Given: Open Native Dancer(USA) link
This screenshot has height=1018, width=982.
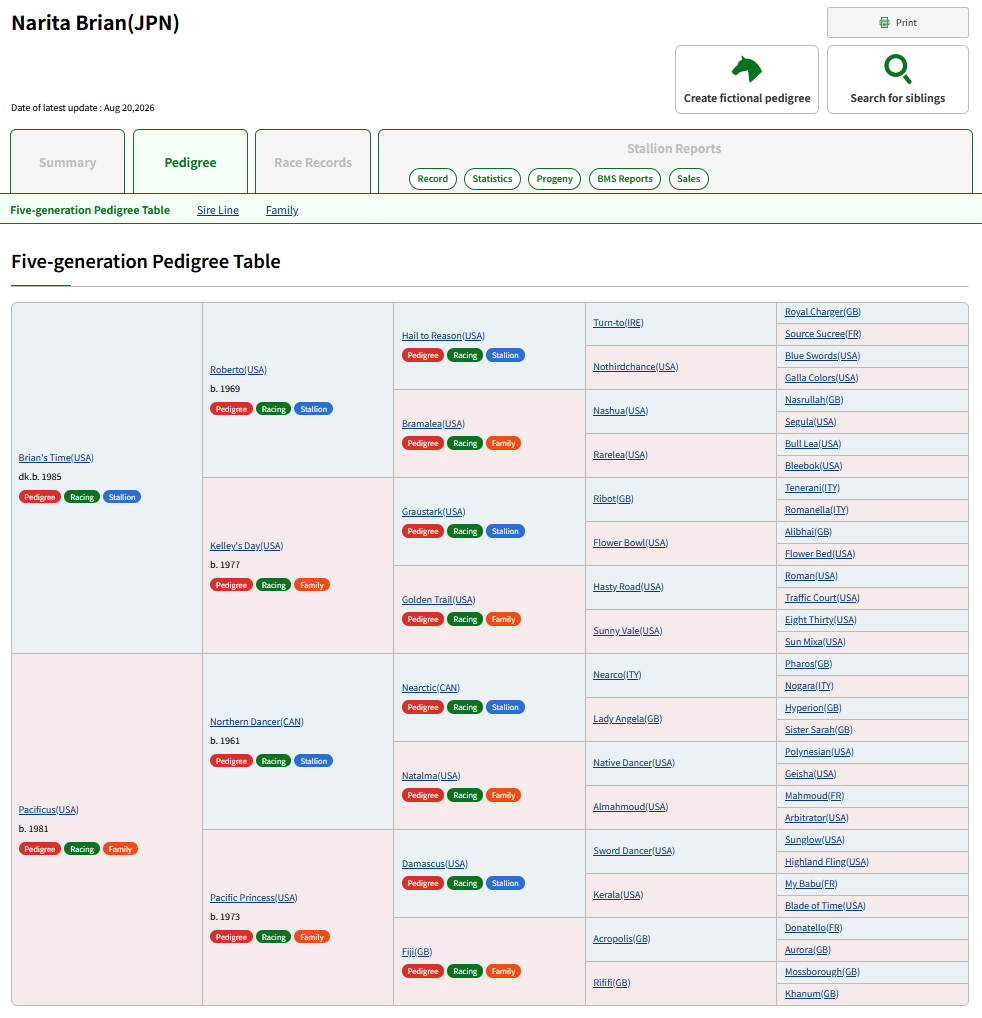Looking at the screenshot, I should (633, 763).
